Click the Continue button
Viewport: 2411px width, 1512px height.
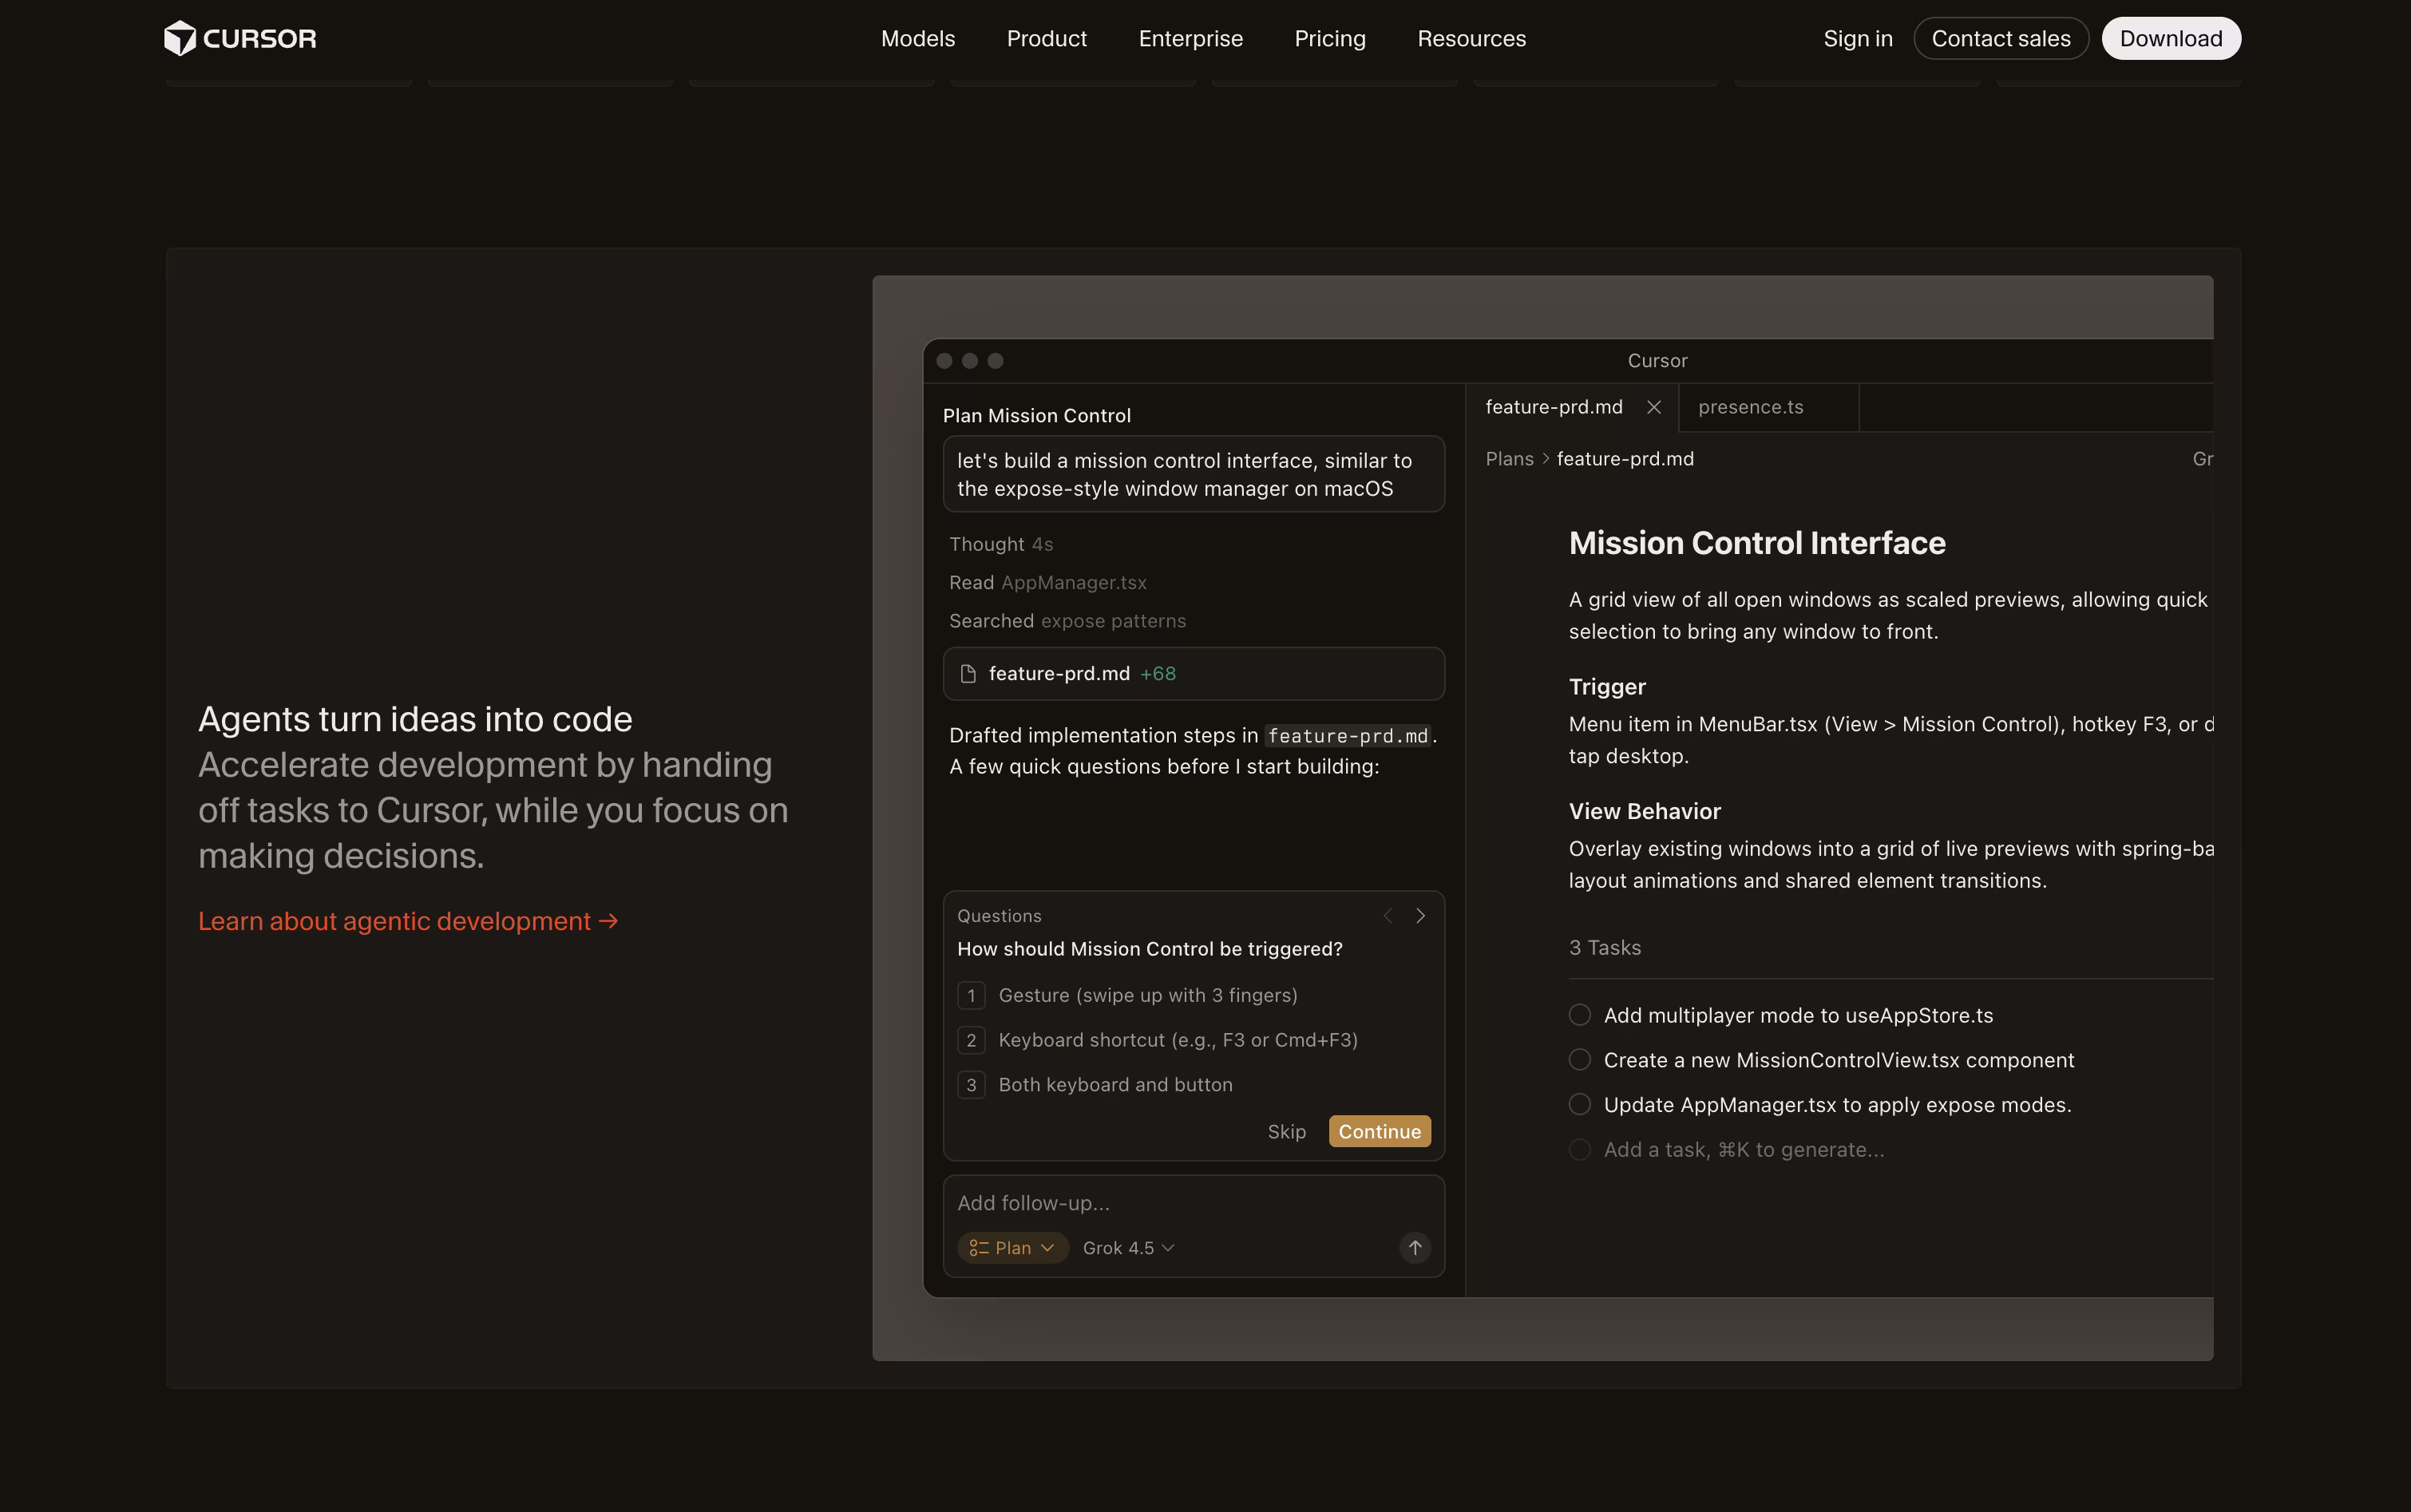pos(1379,1131)
